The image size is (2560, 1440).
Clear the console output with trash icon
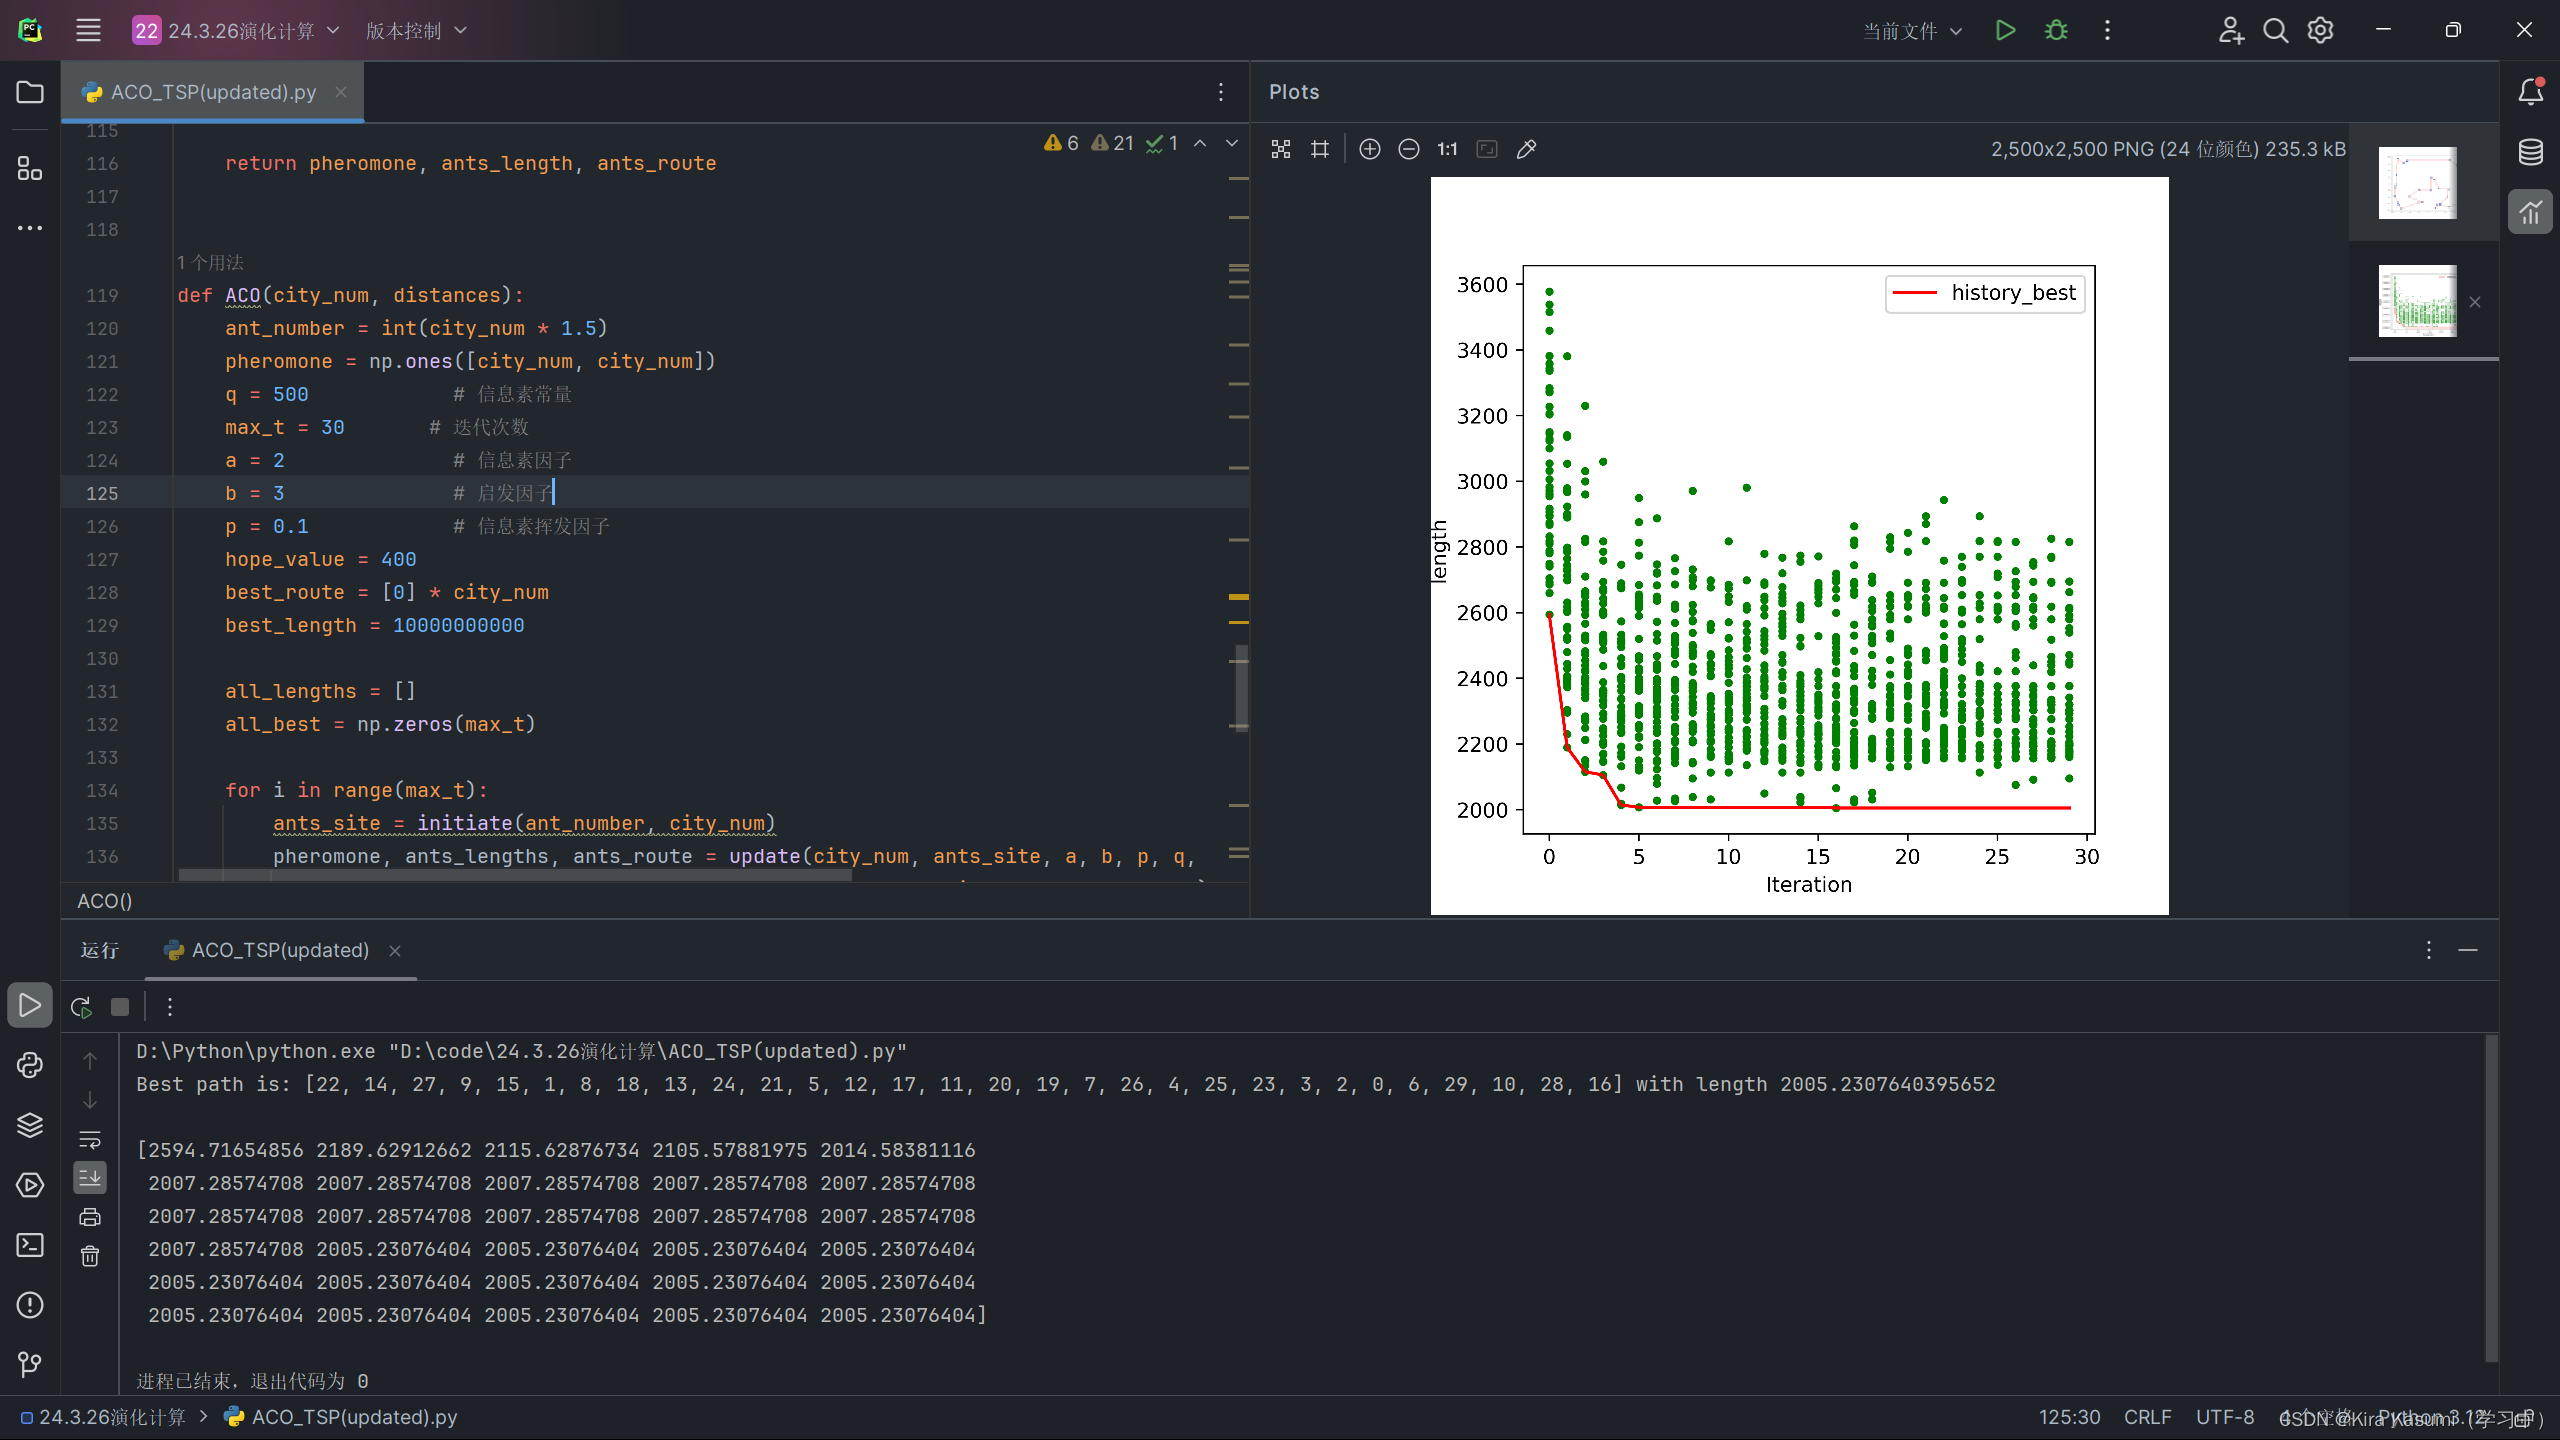click(90, 1257)
